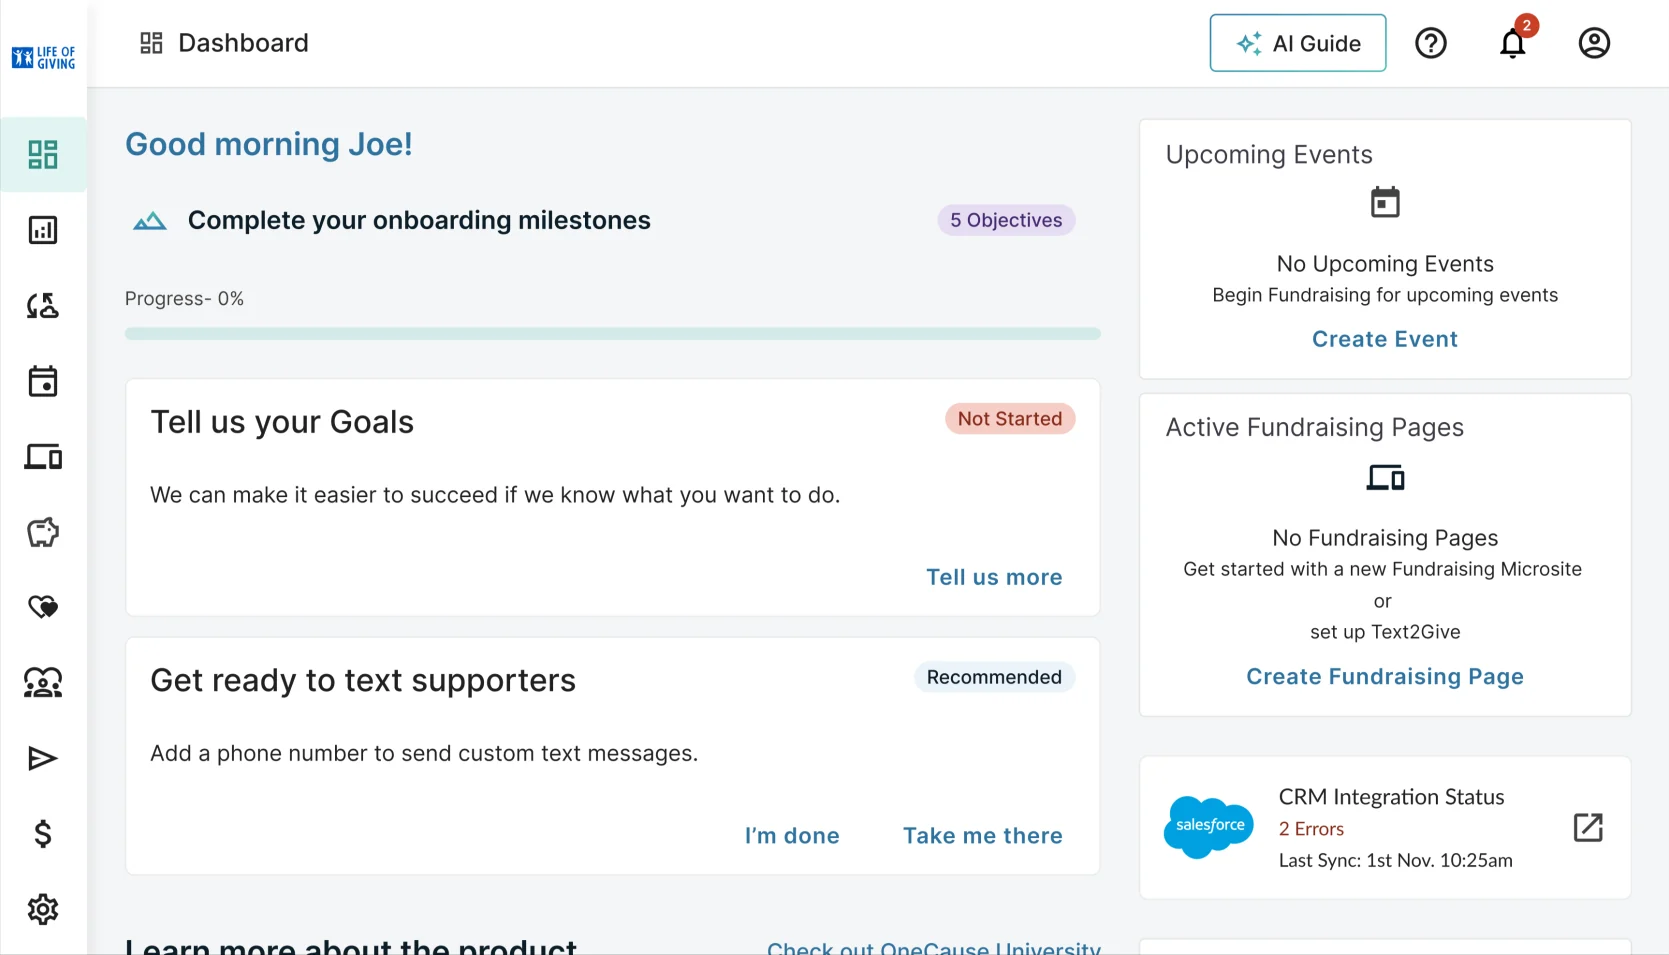Open the hearts donations sidebar icon
The height and width of the screenshot is (955, 1669).
click(x=43, y=607)
